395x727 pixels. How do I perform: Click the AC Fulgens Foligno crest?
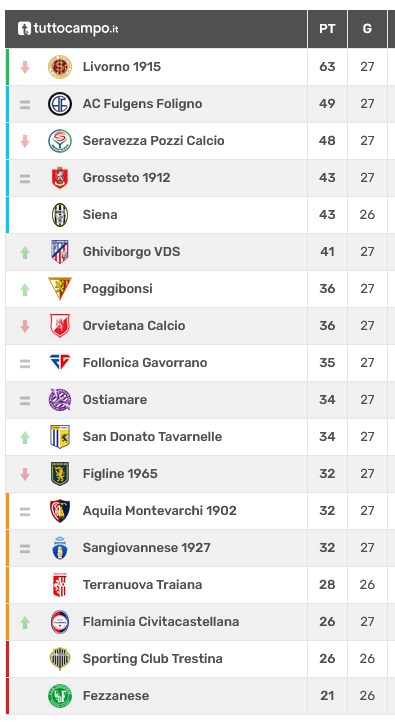[x=60, y=104]
